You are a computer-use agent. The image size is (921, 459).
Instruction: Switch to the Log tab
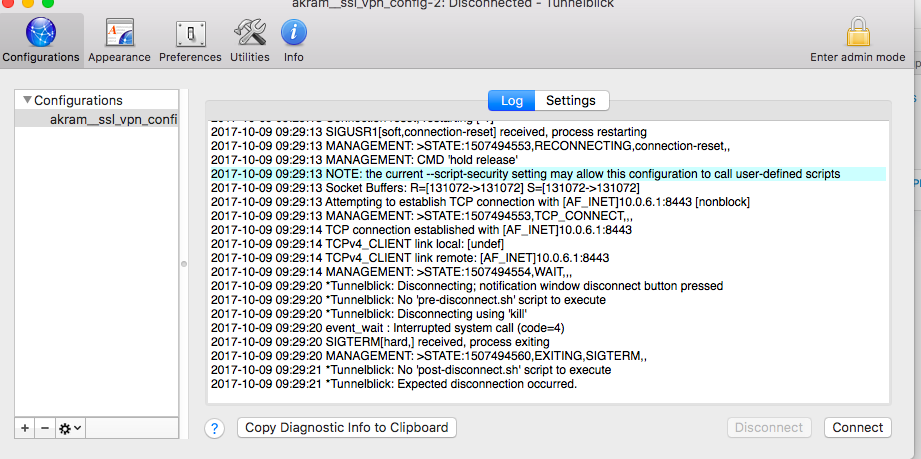[x=512, y=100]
